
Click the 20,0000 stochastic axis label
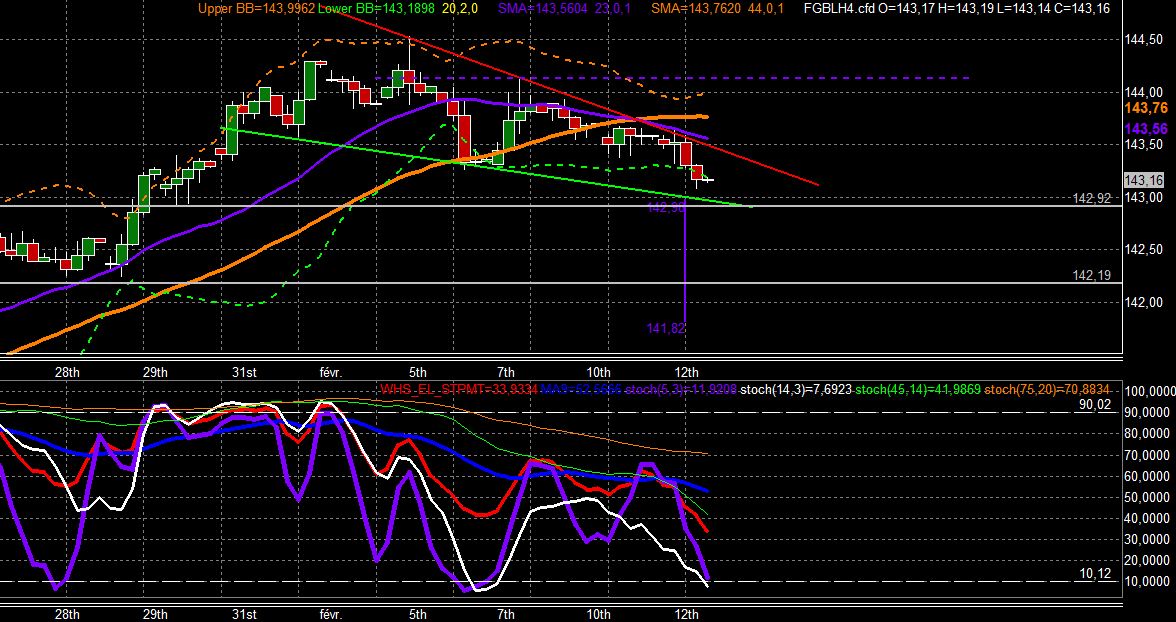[x=1148, y=560]
